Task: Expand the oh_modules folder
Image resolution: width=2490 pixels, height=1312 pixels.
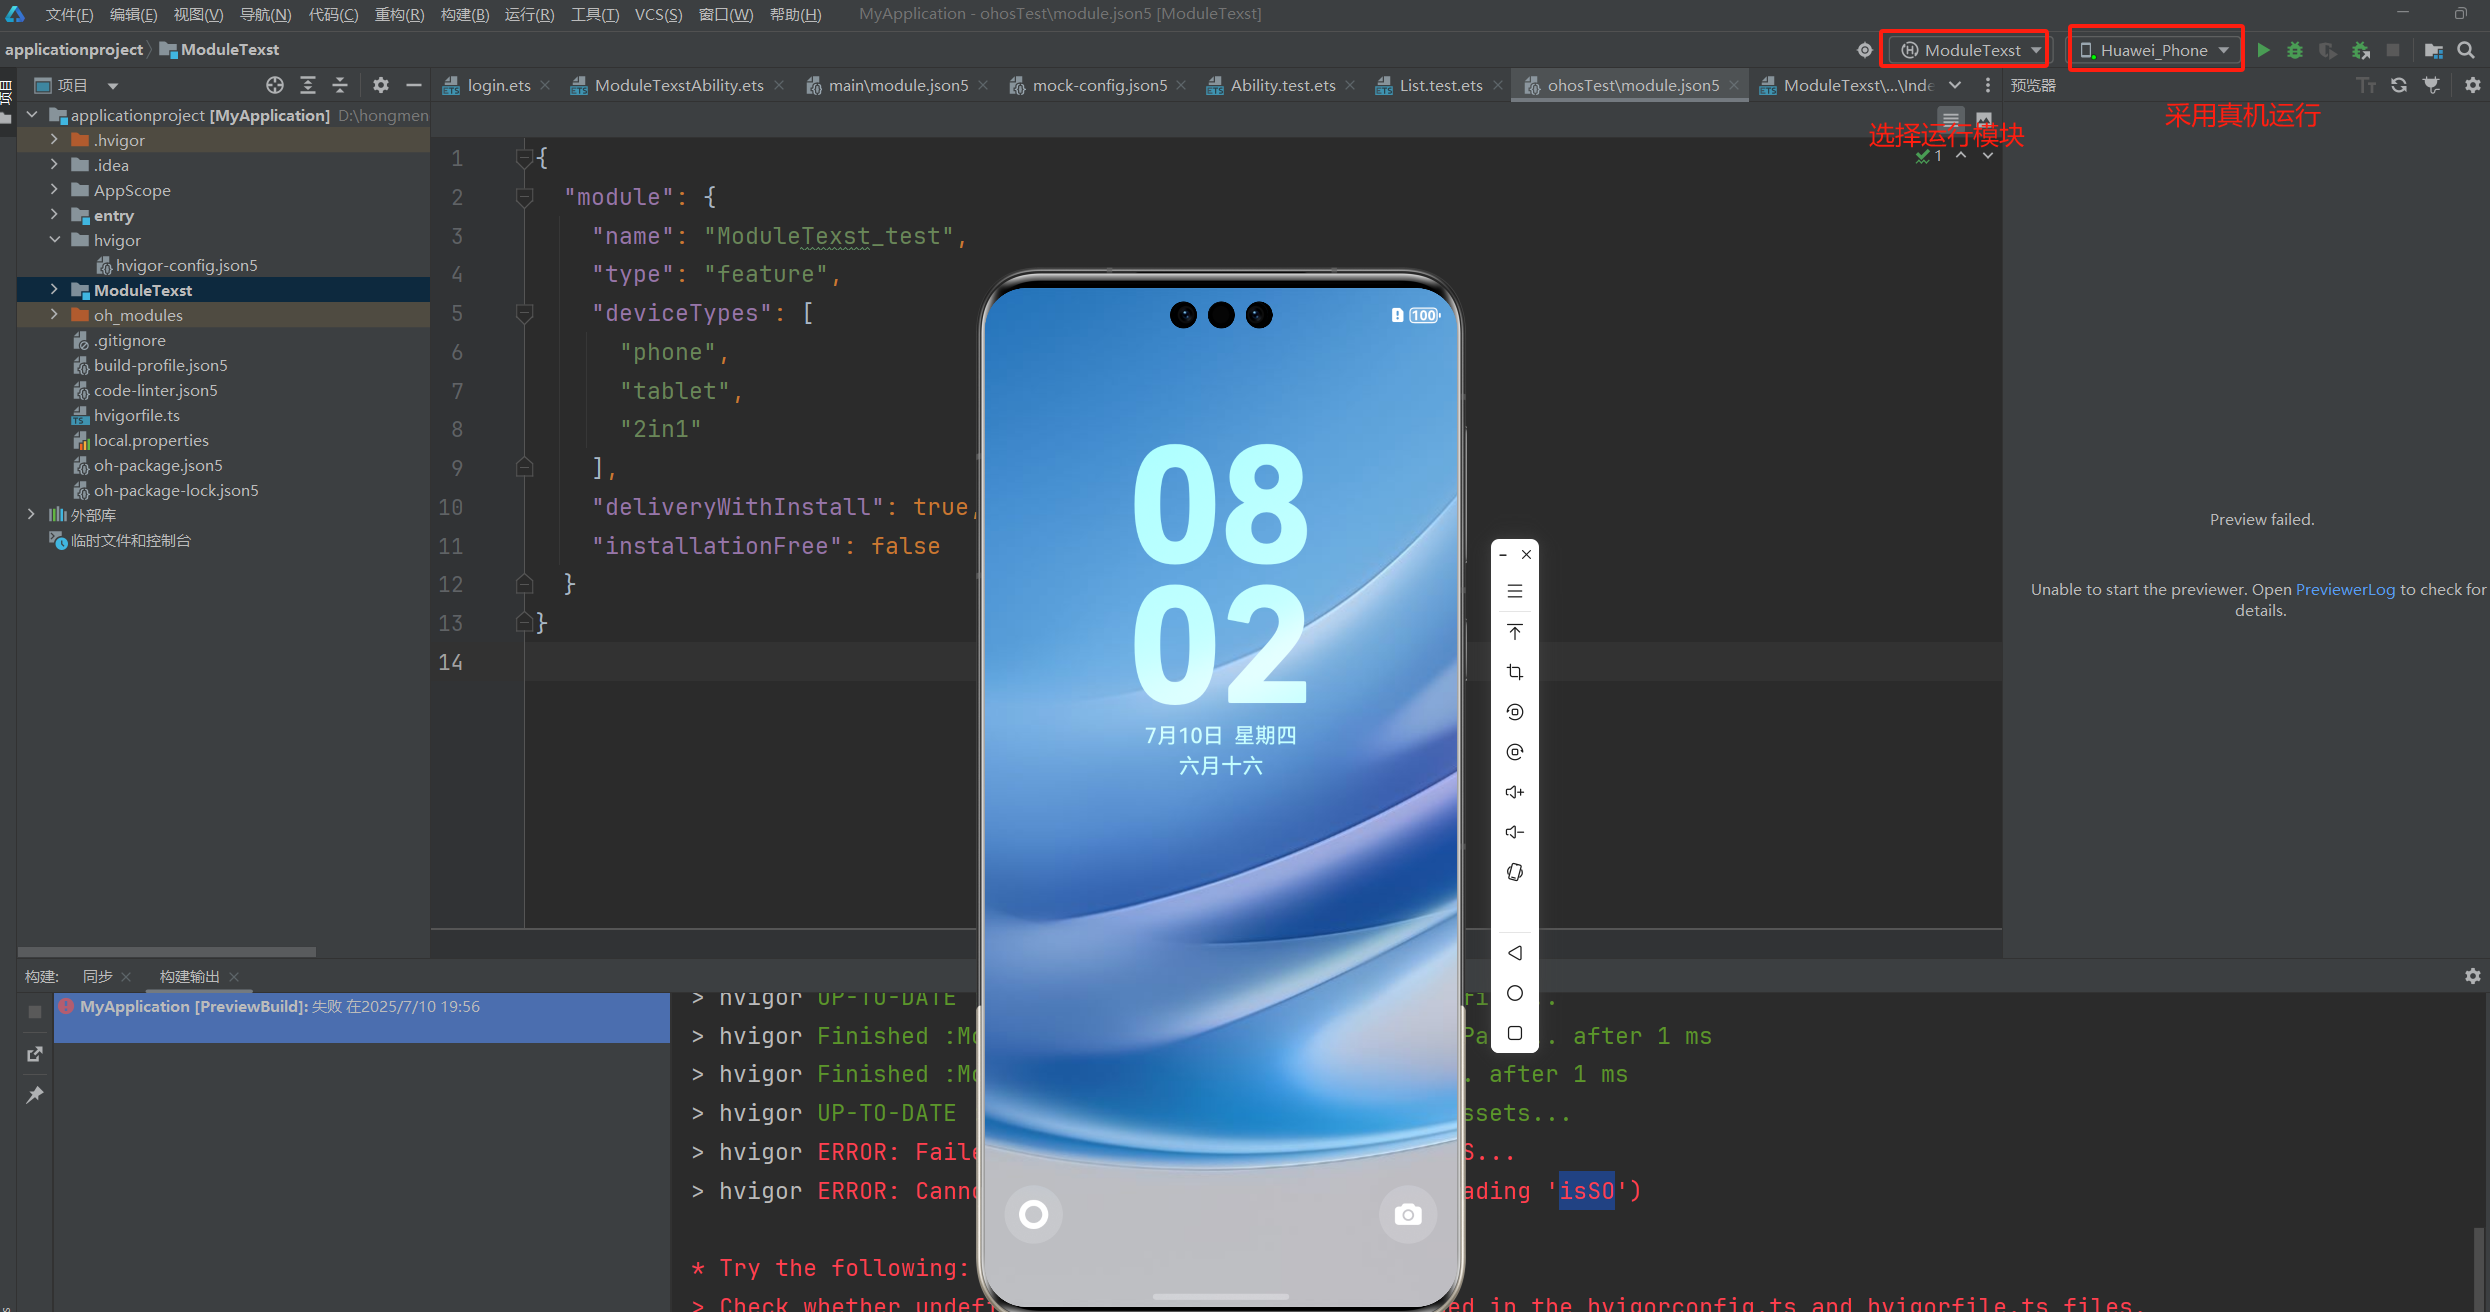Action: click(x=54, y=315)
